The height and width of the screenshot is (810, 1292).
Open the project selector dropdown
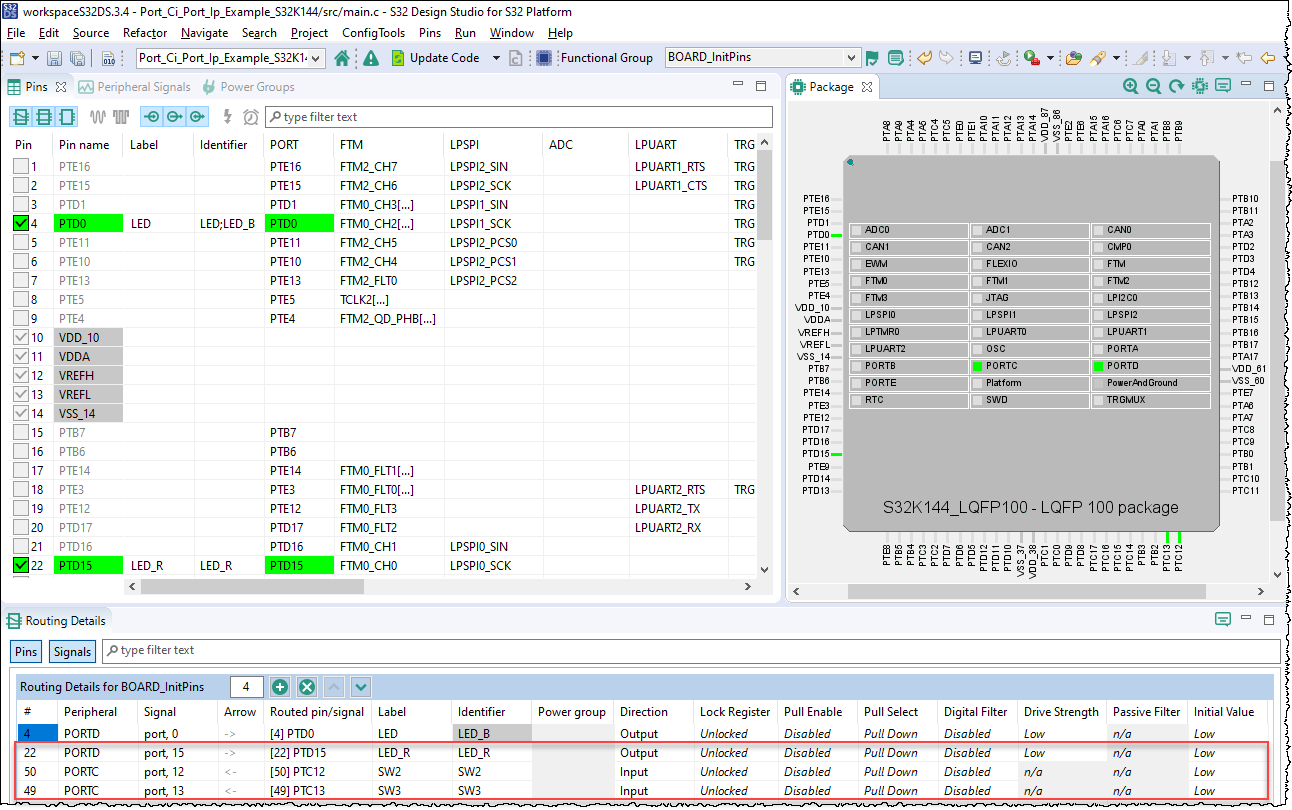[x=231, y=58]
